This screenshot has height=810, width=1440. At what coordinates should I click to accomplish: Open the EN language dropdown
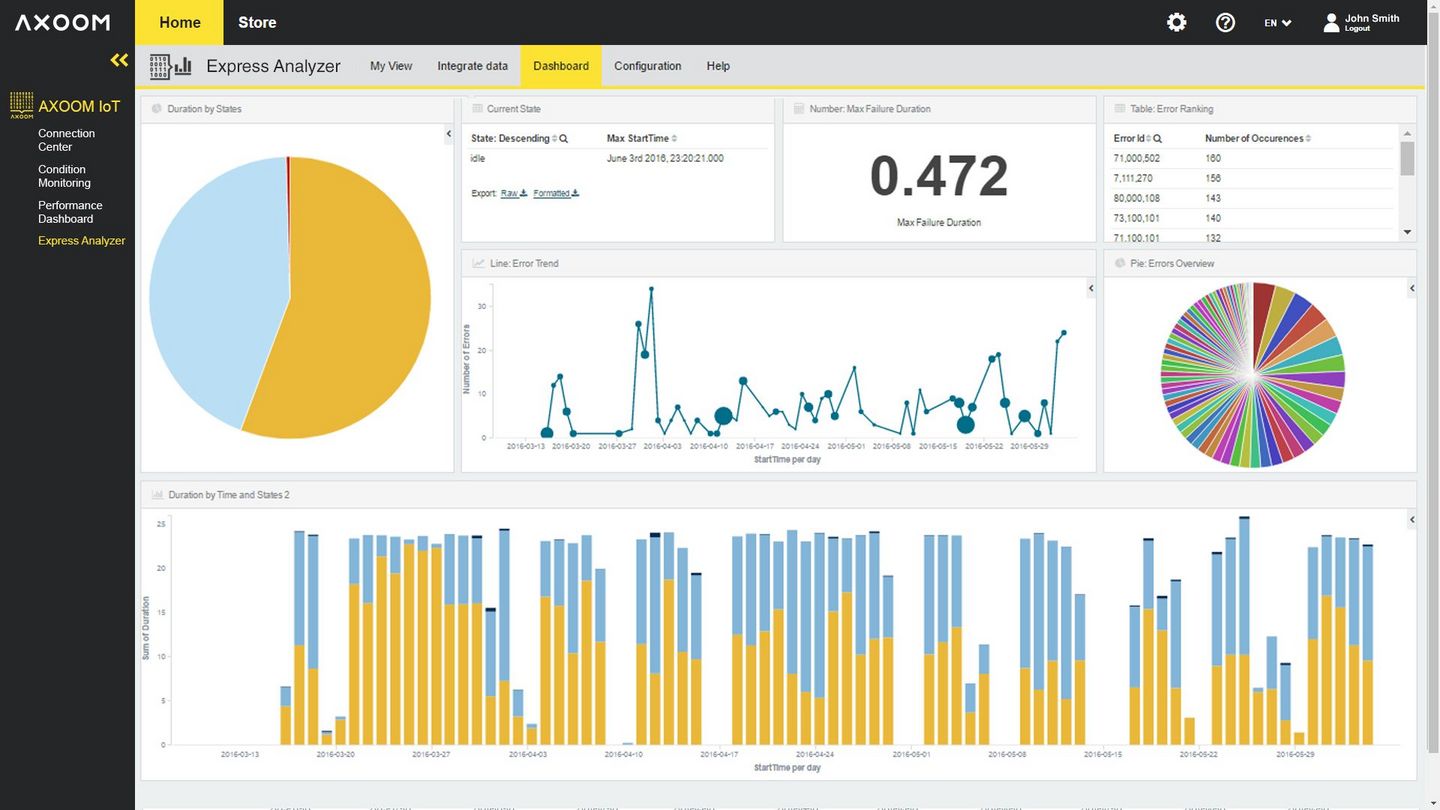coord(1277,22)
